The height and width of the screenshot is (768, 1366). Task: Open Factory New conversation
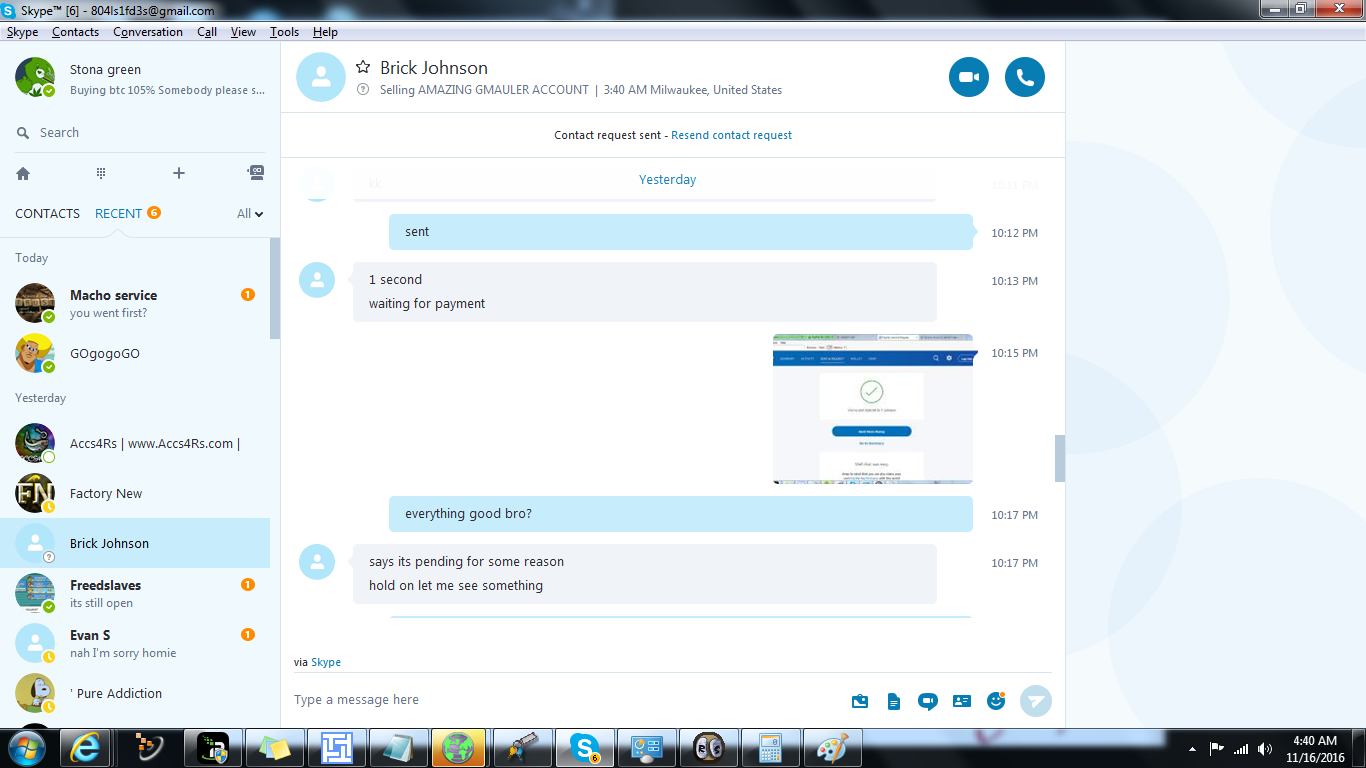(x=135, y=493)
